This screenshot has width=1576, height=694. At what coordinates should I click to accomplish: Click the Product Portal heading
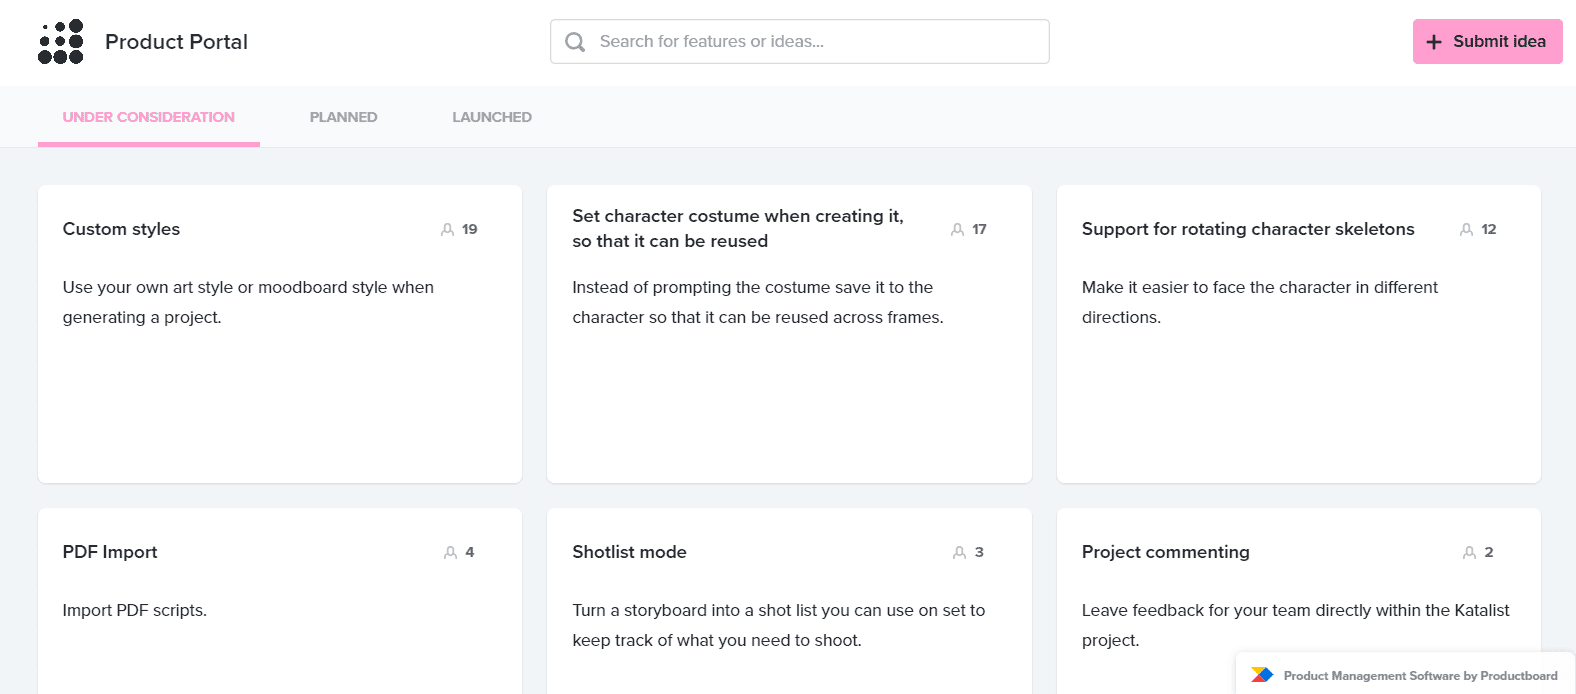pos(176,42)
